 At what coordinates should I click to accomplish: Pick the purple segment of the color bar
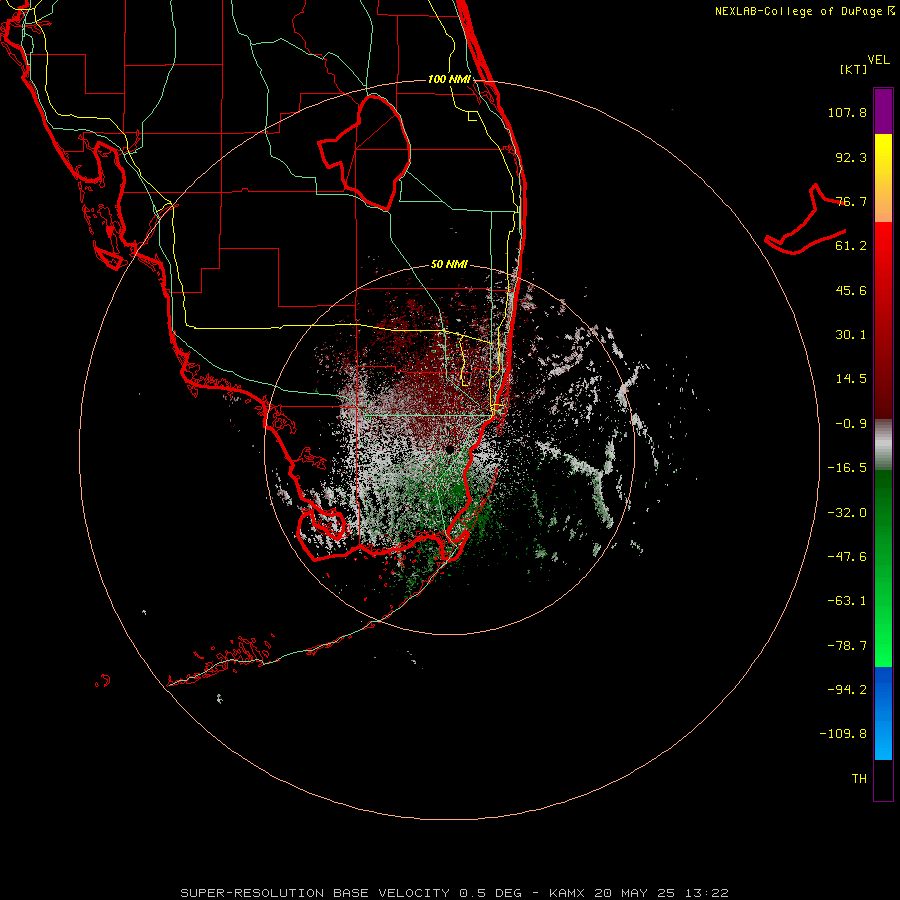(883, 111)
